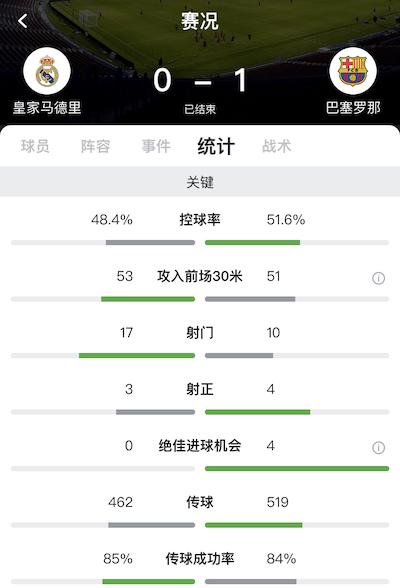Tap the 关键 section header
This screenshot has width=400, height=588.
click(x=200, y=182)
